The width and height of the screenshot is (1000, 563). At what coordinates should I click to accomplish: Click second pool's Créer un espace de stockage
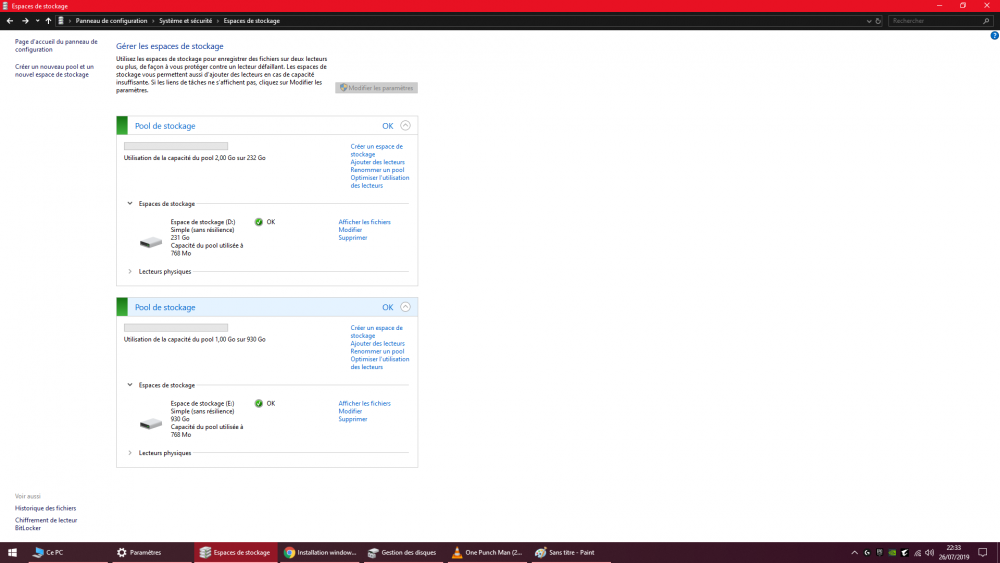376,332
